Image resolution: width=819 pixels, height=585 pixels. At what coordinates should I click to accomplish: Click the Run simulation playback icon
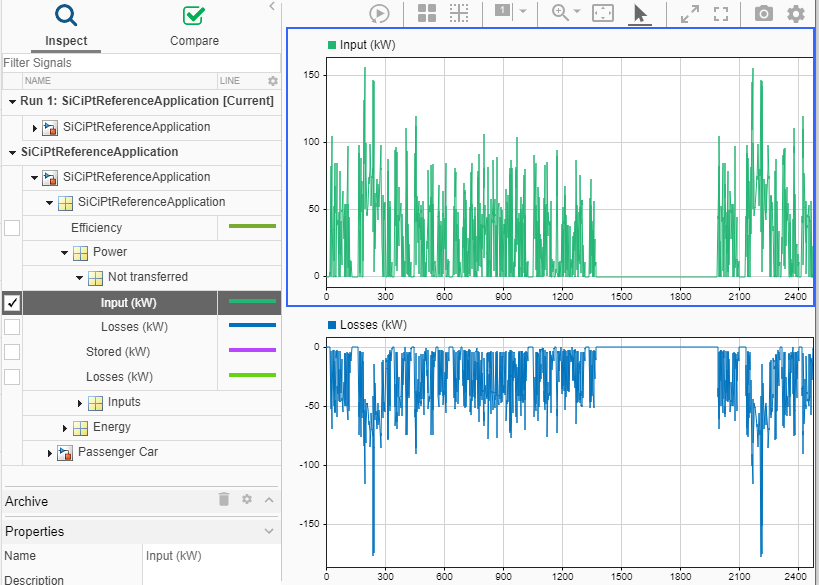(x=379, y=13)
